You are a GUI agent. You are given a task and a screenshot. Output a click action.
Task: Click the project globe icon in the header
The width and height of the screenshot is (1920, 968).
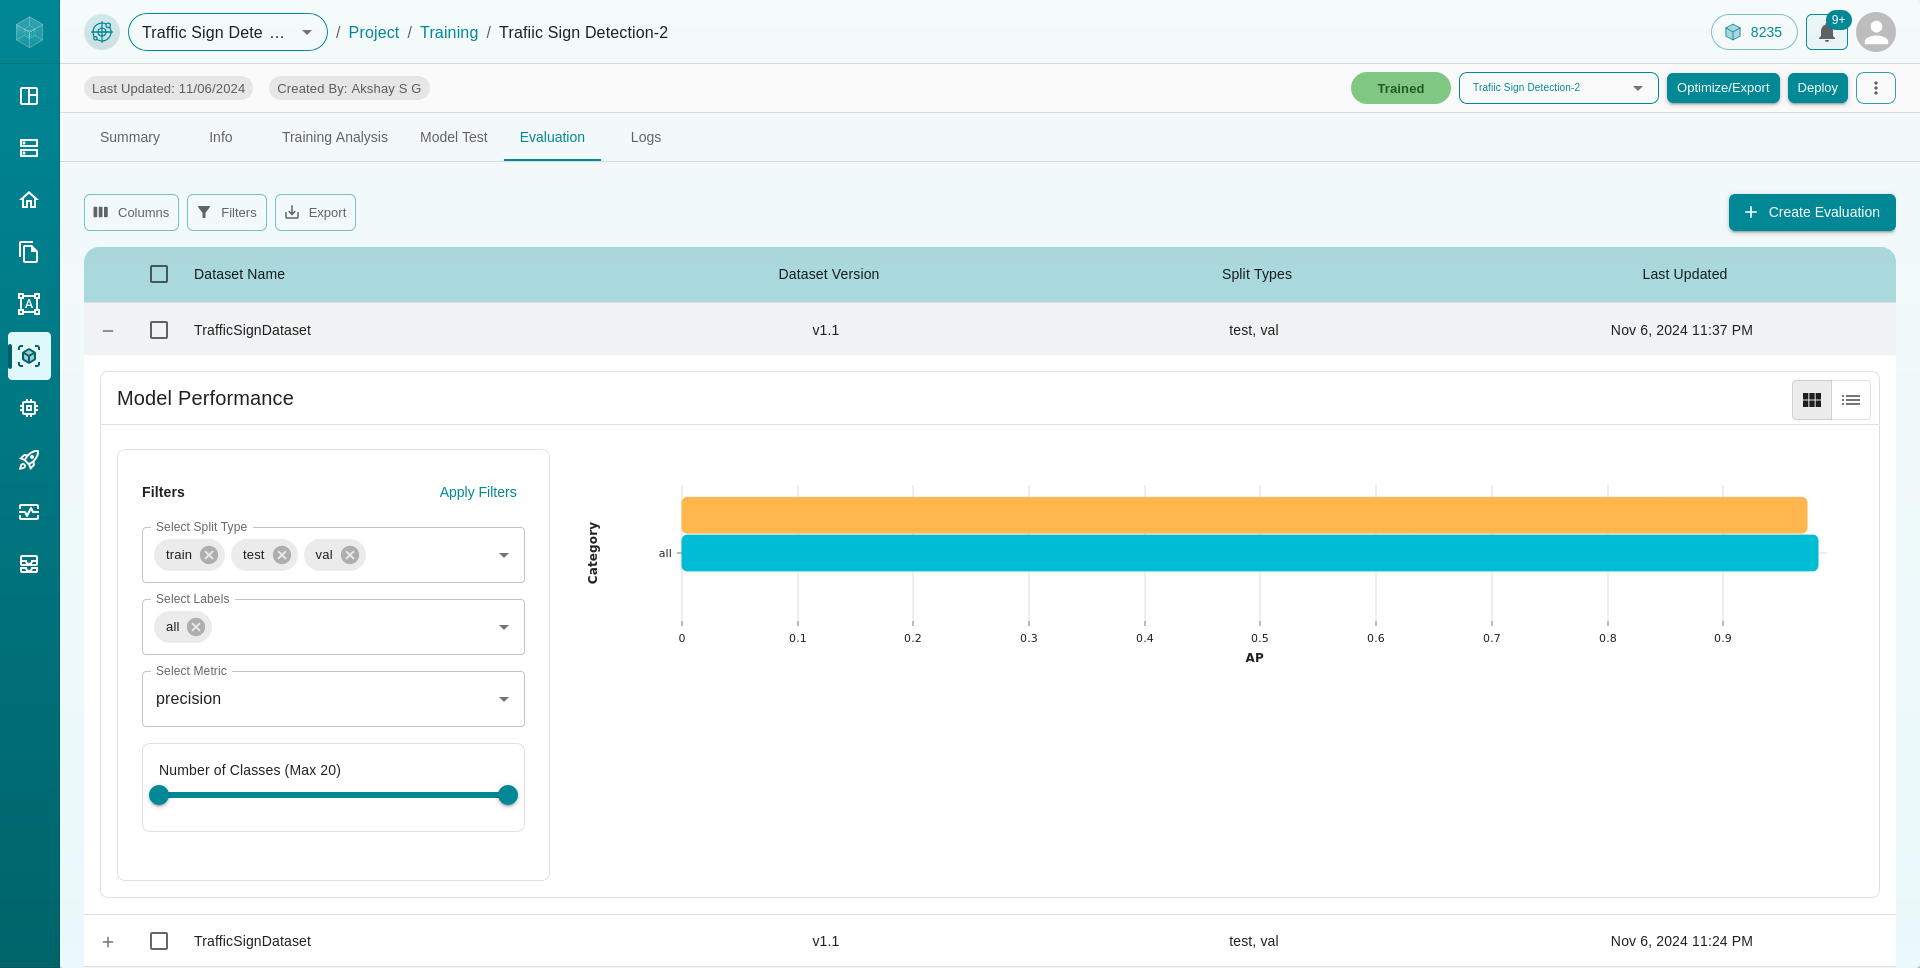pyautogui.click(x=102, y=32)
